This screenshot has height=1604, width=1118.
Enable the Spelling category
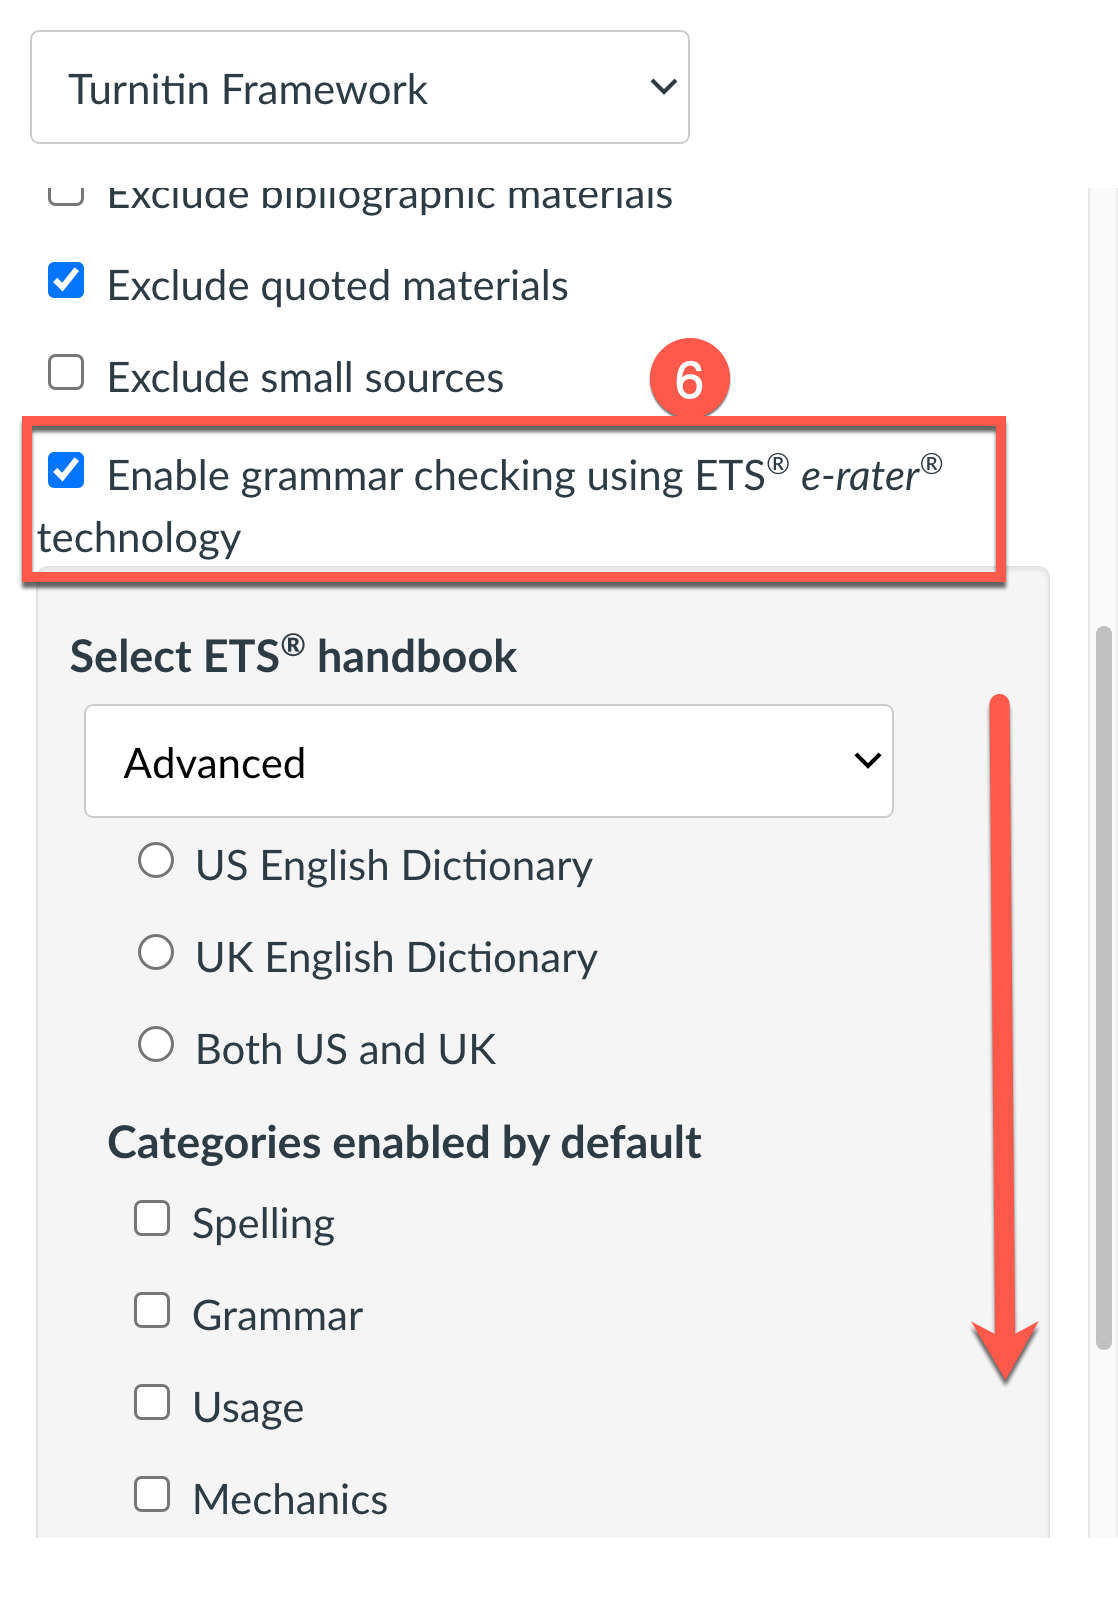click(x=152, y=1219)
